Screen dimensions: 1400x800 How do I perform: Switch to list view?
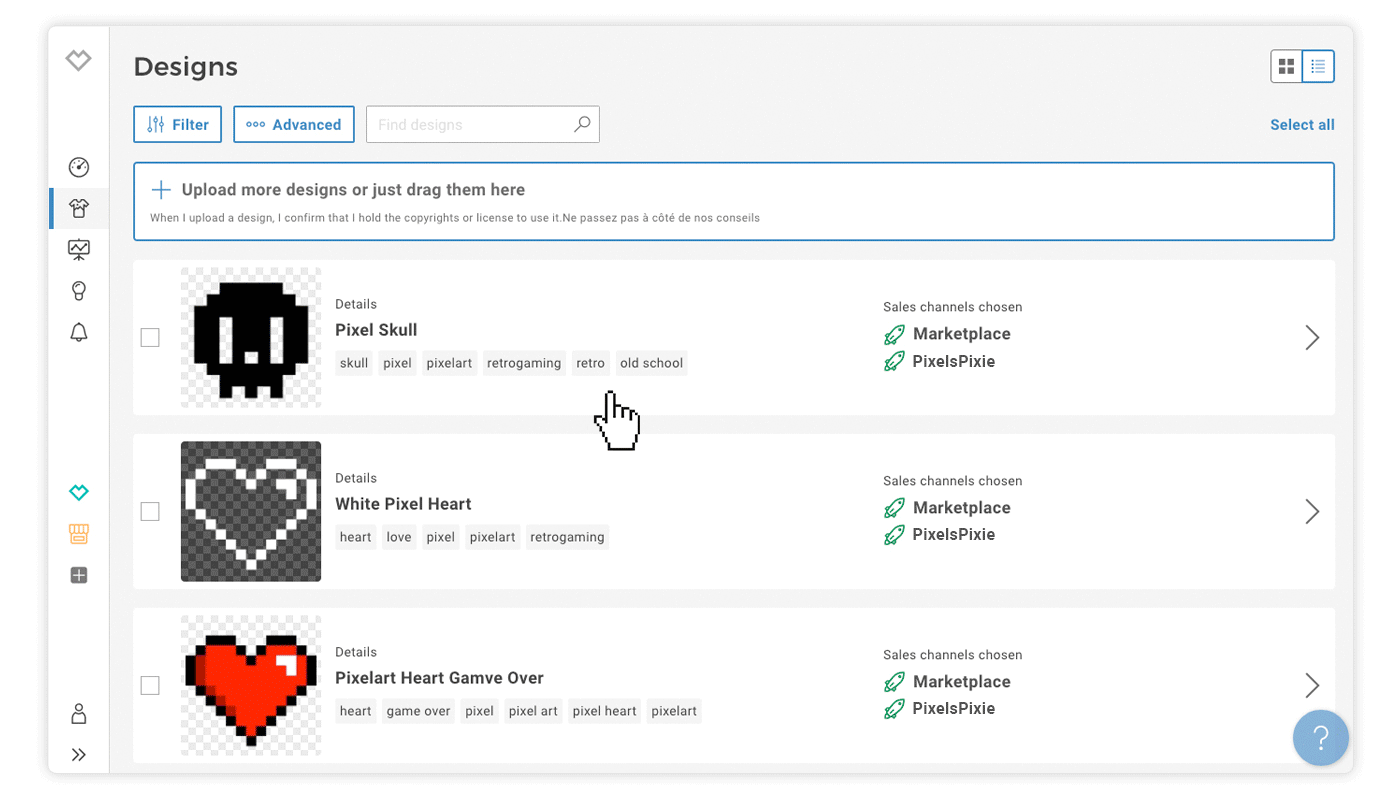[1318, 66]
